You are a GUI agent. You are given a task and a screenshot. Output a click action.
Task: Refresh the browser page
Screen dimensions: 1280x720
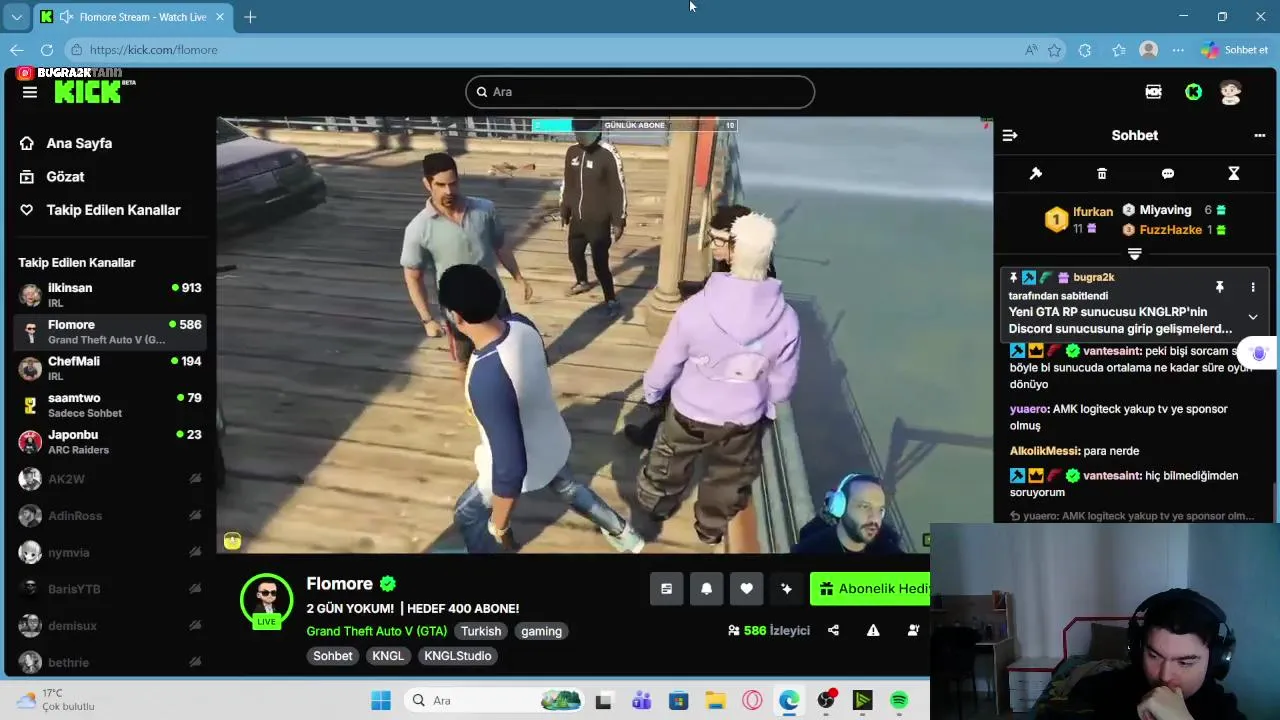47,50
